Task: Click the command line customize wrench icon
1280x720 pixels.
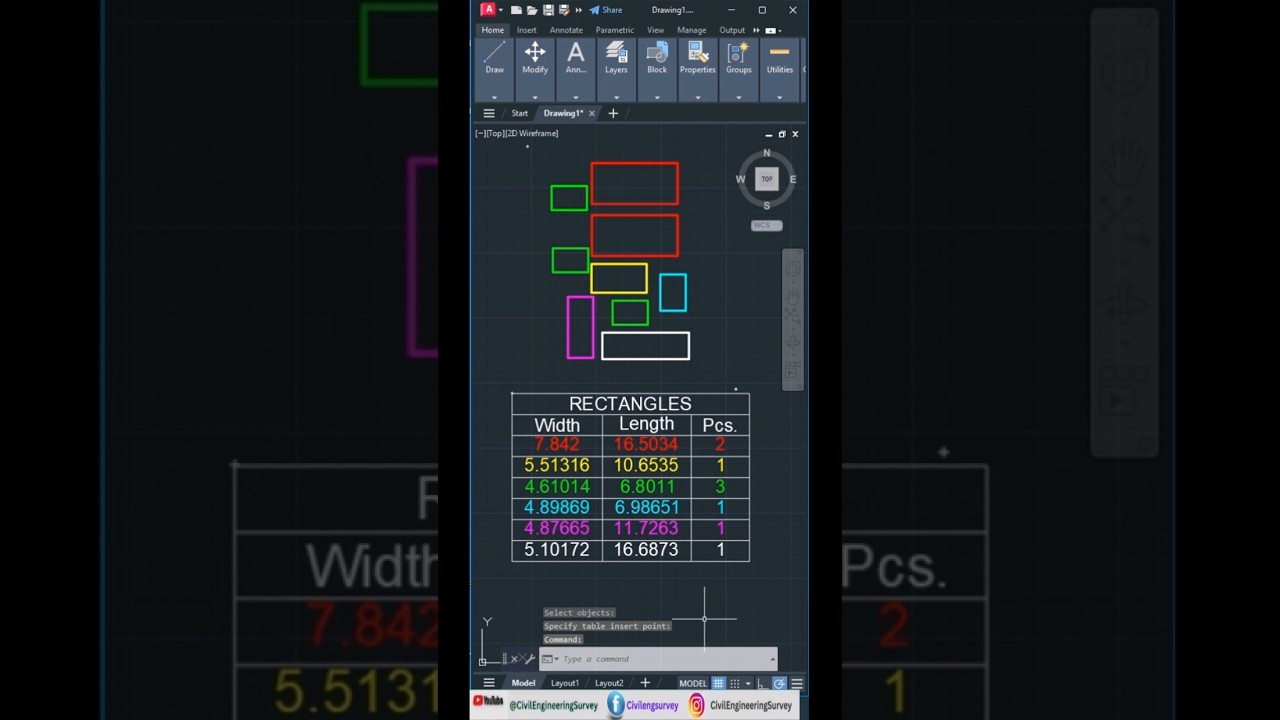Action: (x=529, y=659)
